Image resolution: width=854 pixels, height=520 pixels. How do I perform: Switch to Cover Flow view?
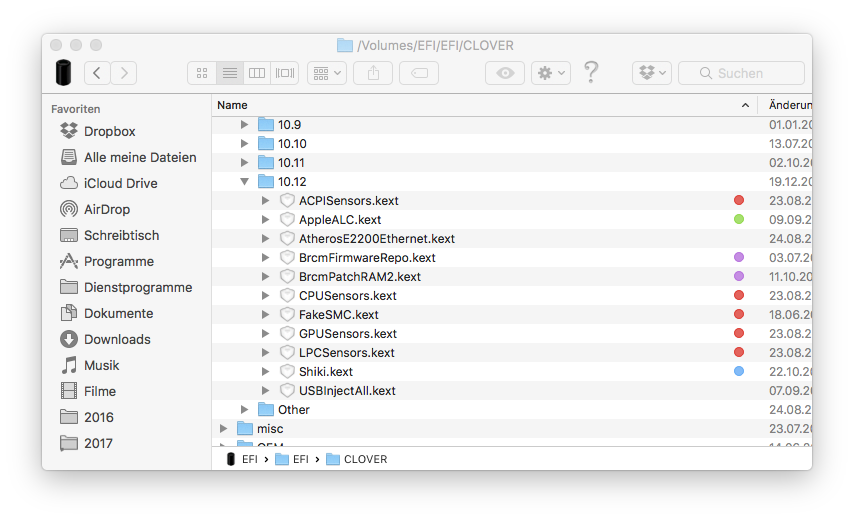tap(285, 73)
